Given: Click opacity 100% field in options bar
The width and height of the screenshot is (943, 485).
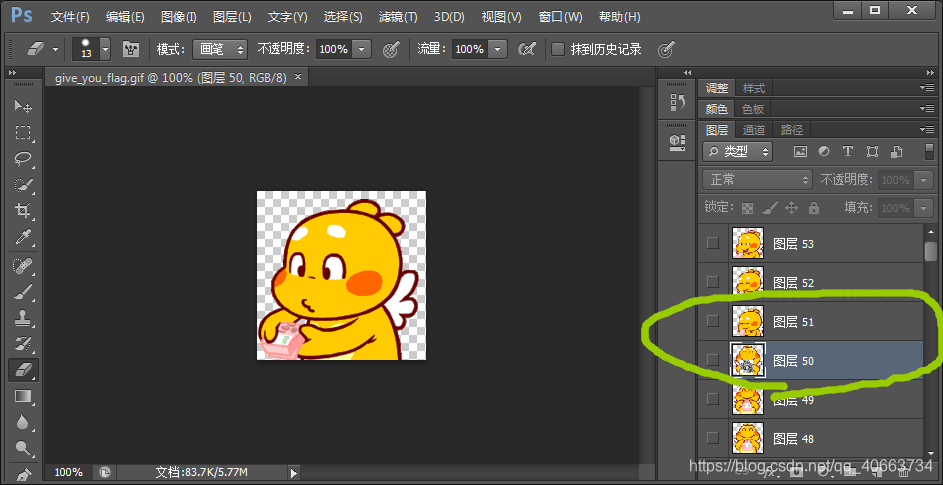Looking at the screenshot, I should (334, 49).
